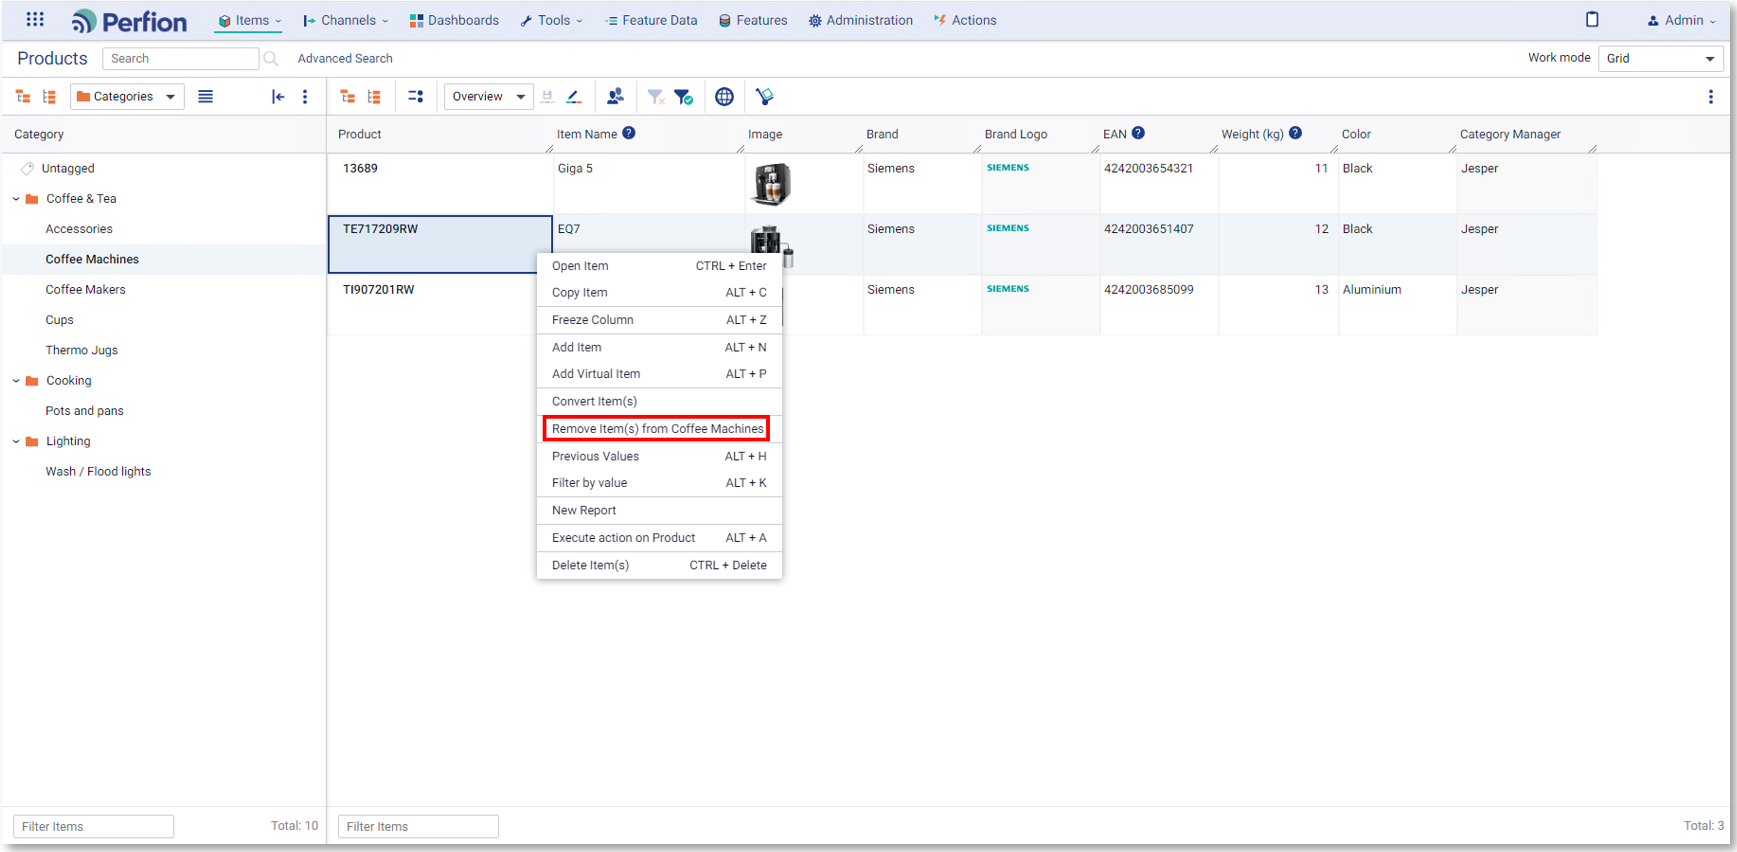Click Siemens brand logo for 13689
This screenshot has width=1737, height=852.
[x=1008, y=168]
